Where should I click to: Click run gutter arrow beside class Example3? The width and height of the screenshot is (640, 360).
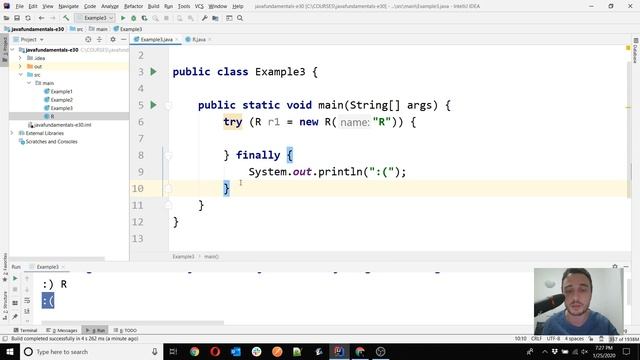tap(153, 72)
